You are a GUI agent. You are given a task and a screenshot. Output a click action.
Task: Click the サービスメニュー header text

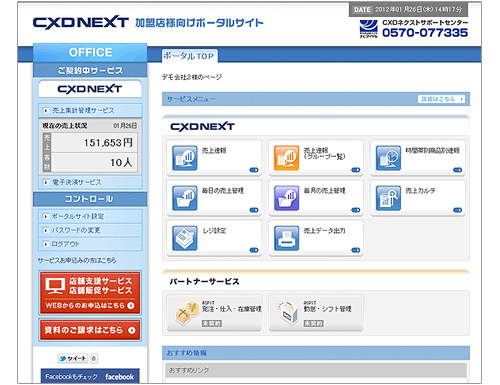[191, 99]
